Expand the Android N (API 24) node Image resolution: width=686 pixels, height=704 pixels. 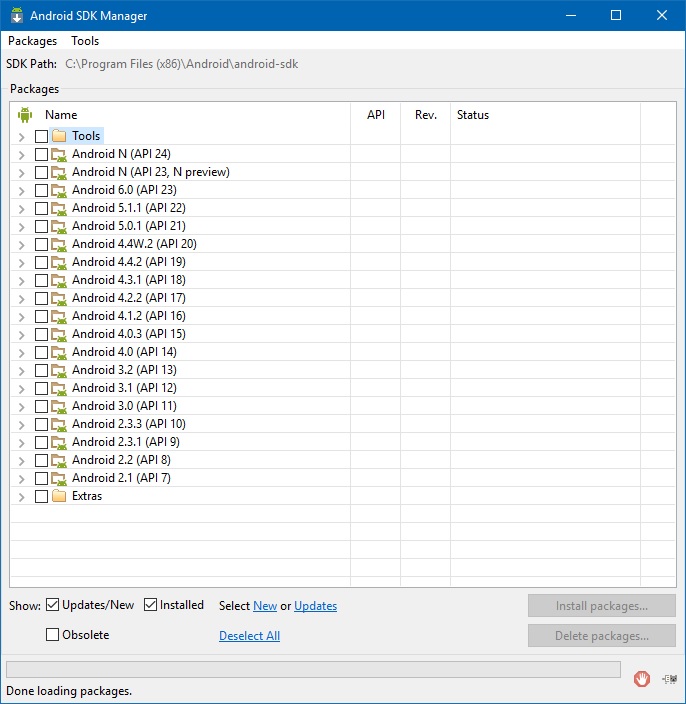pyautogui.click(x=21, y=155)
